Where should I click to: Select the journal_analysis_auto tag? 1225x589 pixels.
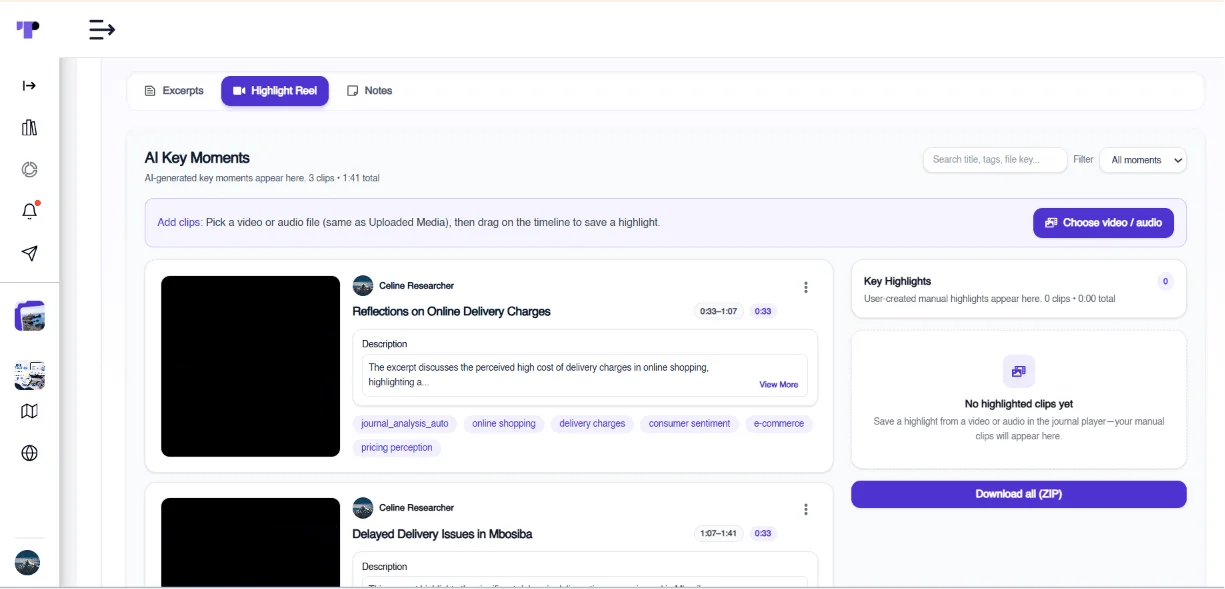405,424
